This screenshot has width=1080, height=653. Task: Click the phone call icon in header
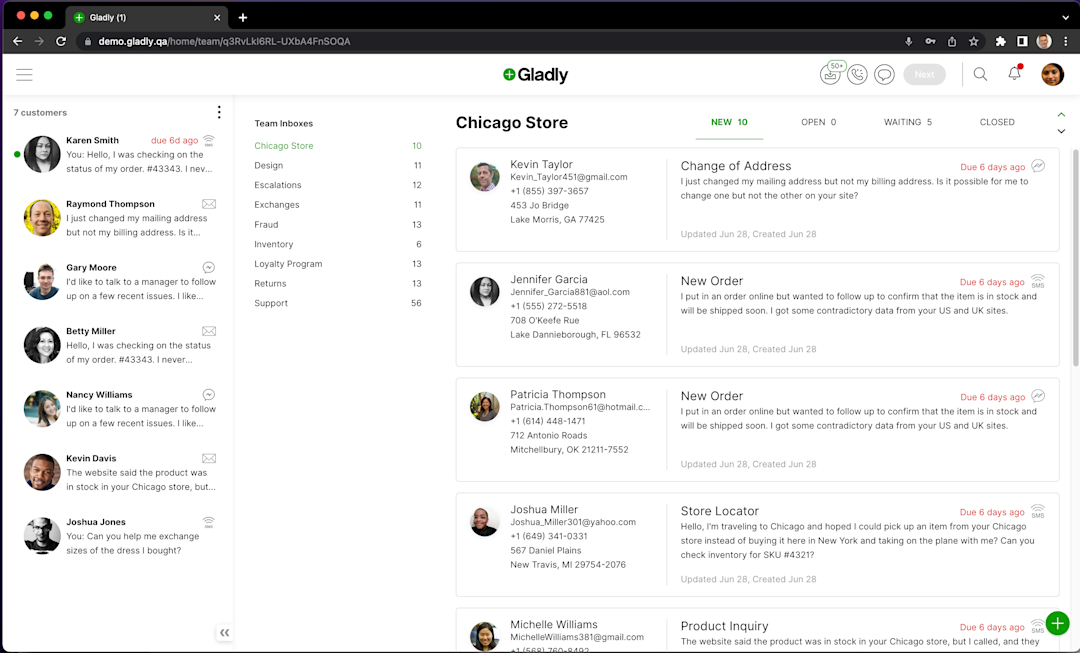point(858,74)
